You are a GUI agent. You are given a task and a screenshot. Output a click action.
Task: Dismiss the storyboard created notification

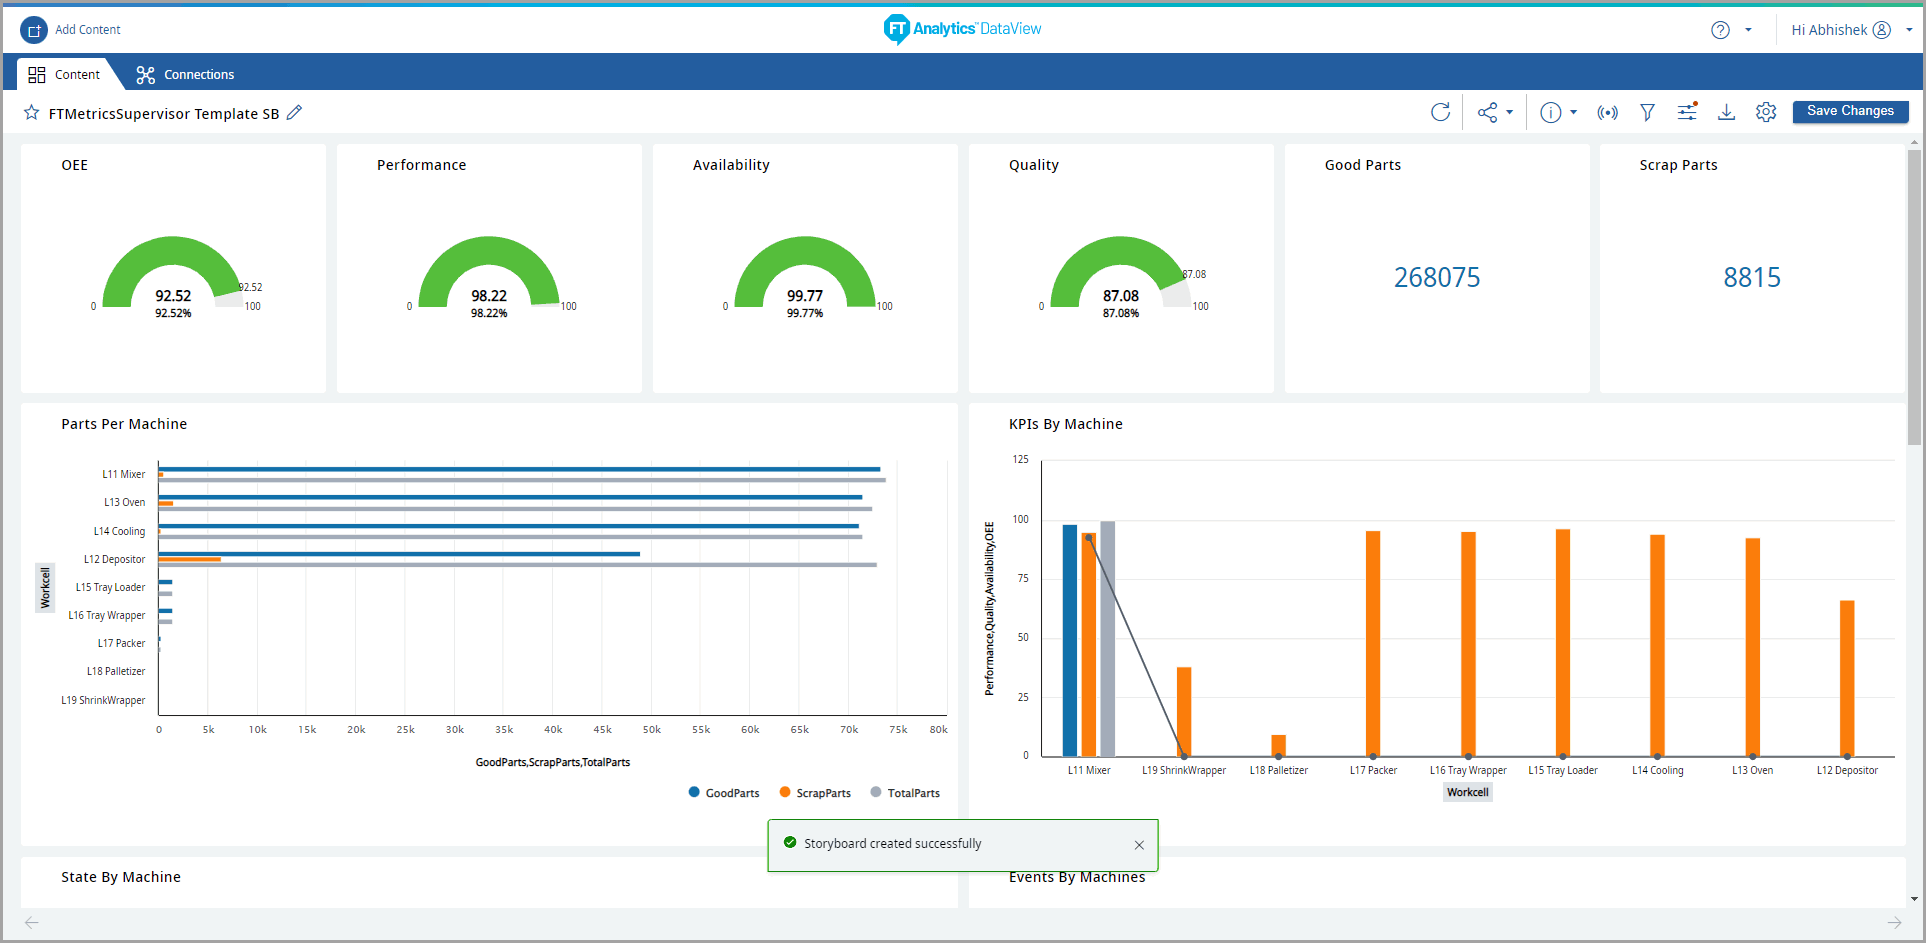(x=1139, y=845)
